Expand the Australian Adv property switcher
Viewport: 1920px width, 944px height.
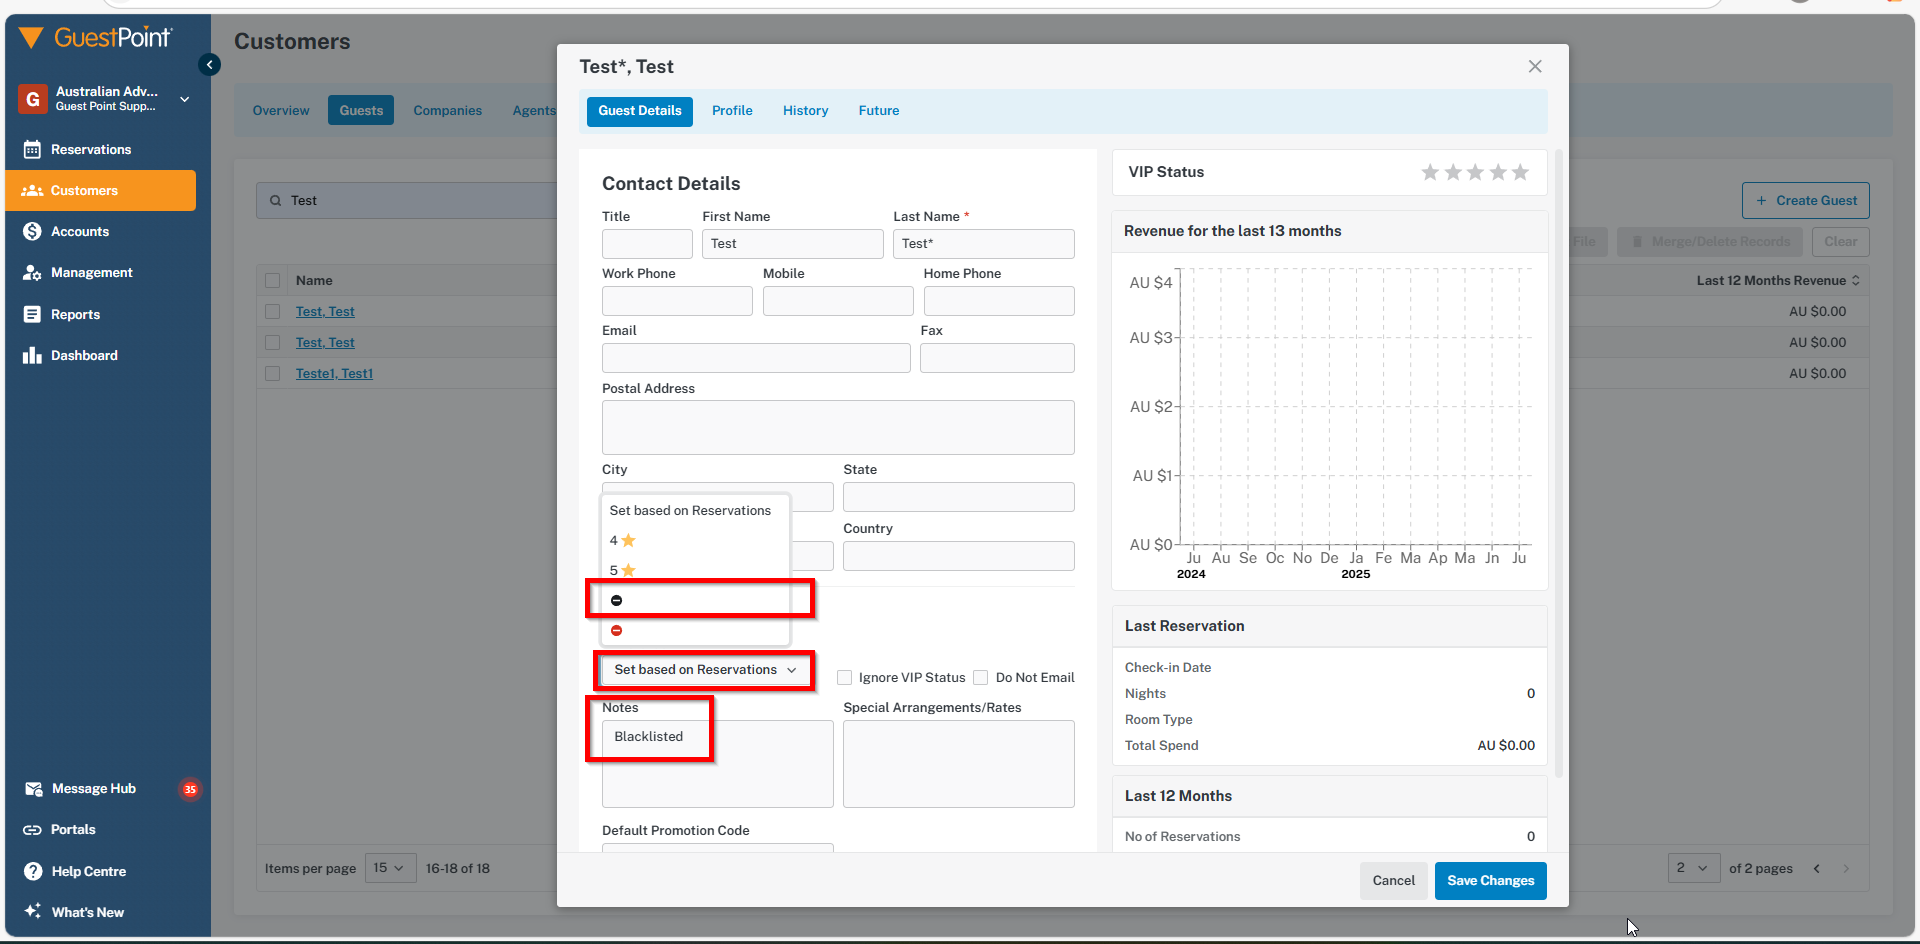click(x=185, y=99)
